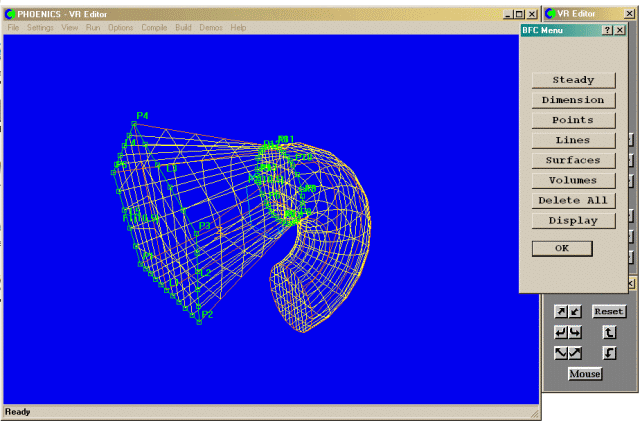Image resolution: width=640 pixels, height=425 pixels.
Task: Click the left-turning return arrow icon
Action: point(561,332)
